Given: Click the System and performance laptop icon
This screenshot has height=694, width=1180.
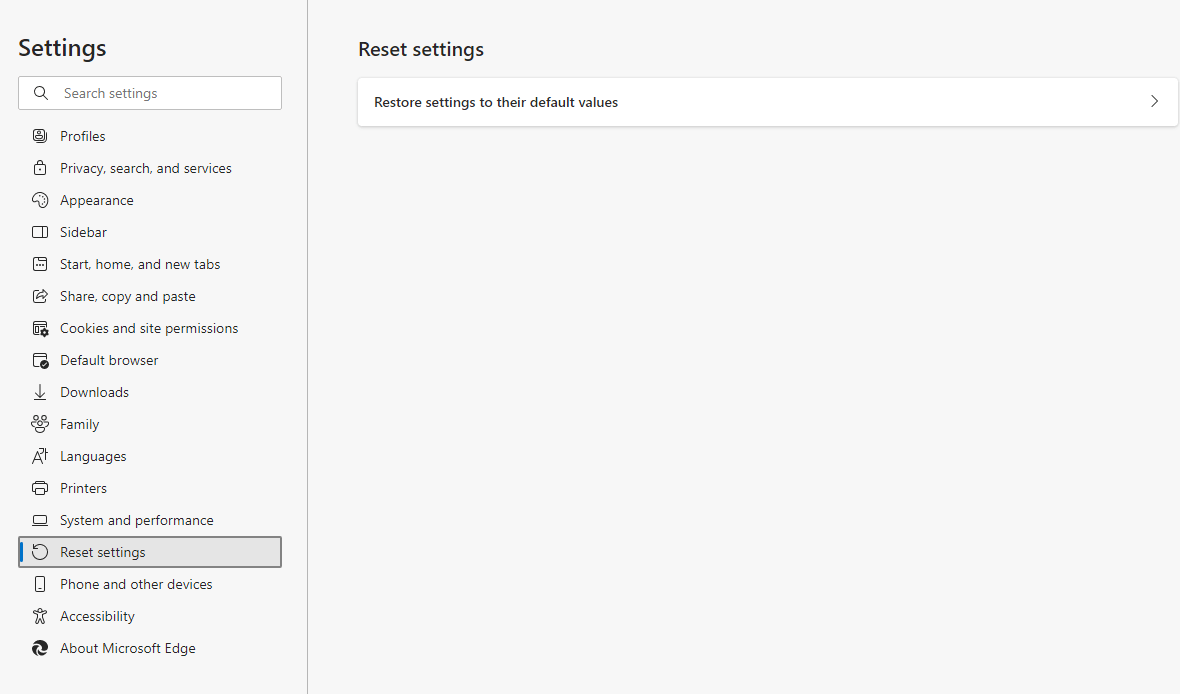Looking at the screenshot, I should pos(40,520).
